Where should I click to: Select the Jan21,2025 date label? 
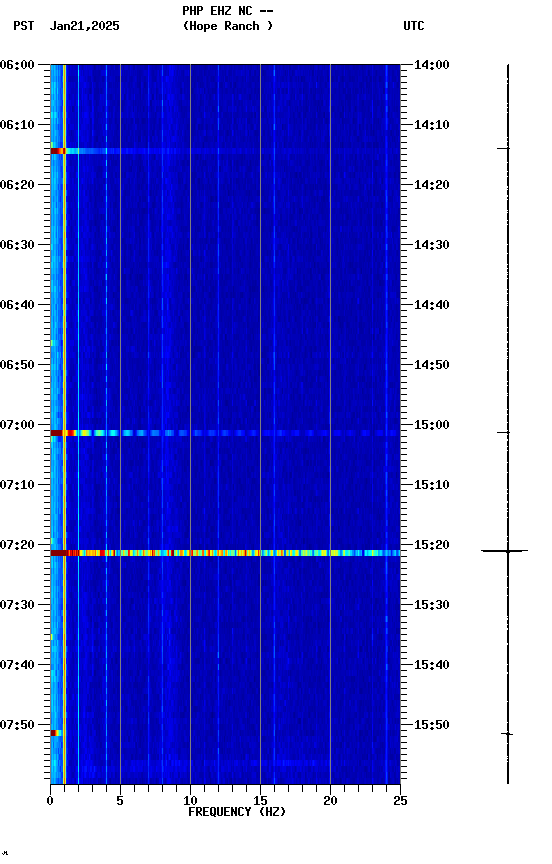84,26
